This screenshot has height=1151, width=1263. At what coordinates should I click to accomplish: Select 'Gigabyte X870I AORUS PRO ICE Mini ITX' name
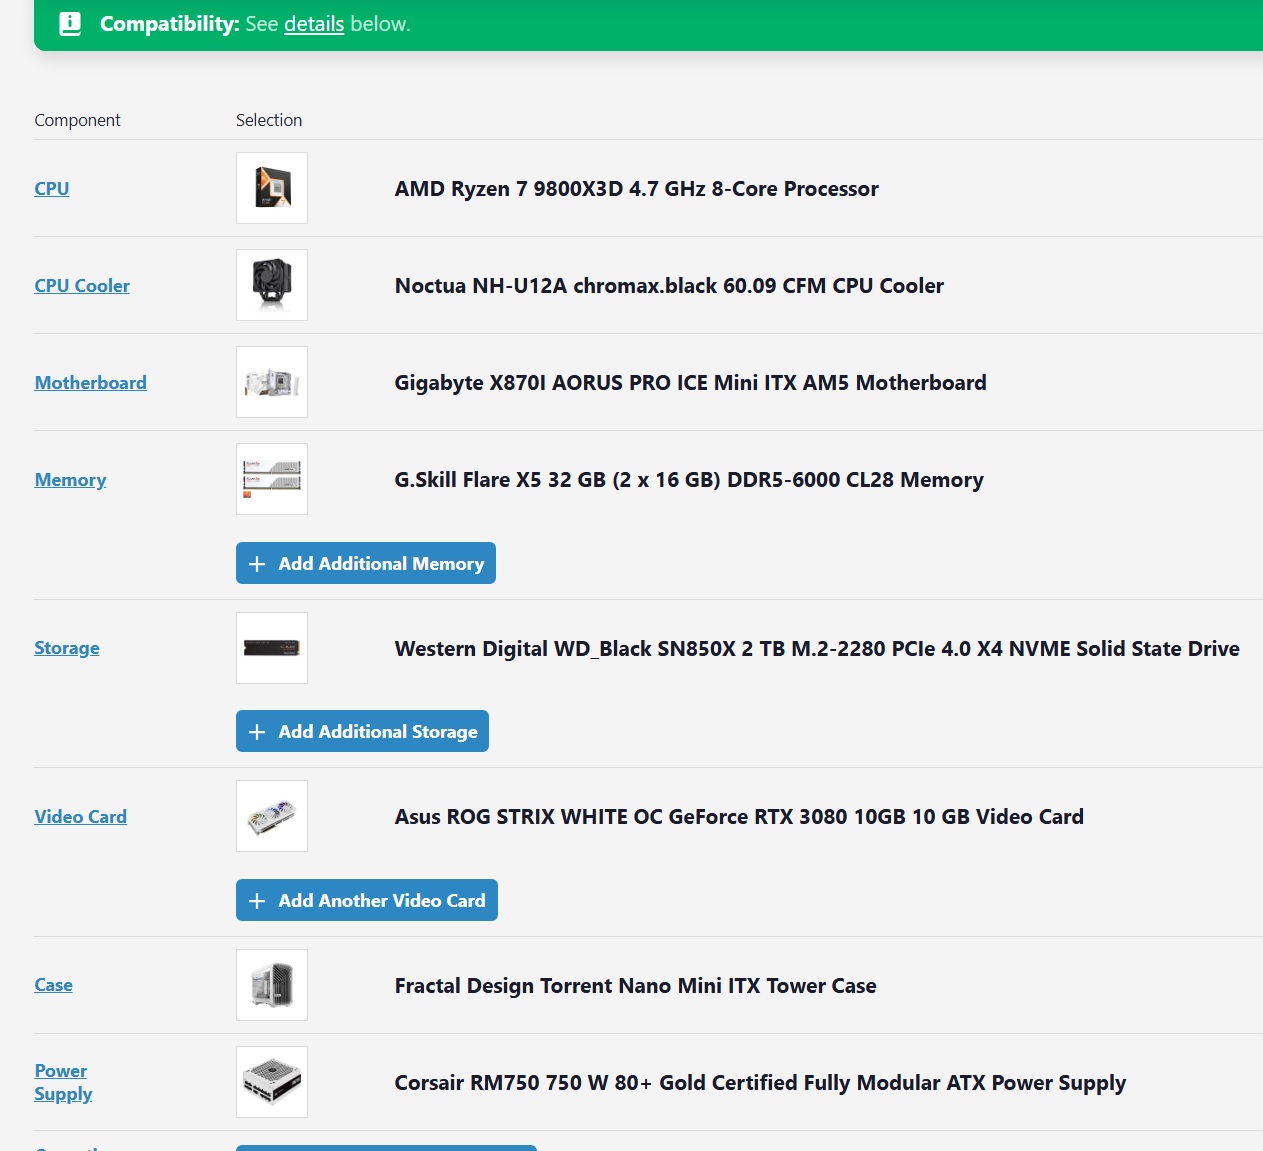(x=690, y=383)
